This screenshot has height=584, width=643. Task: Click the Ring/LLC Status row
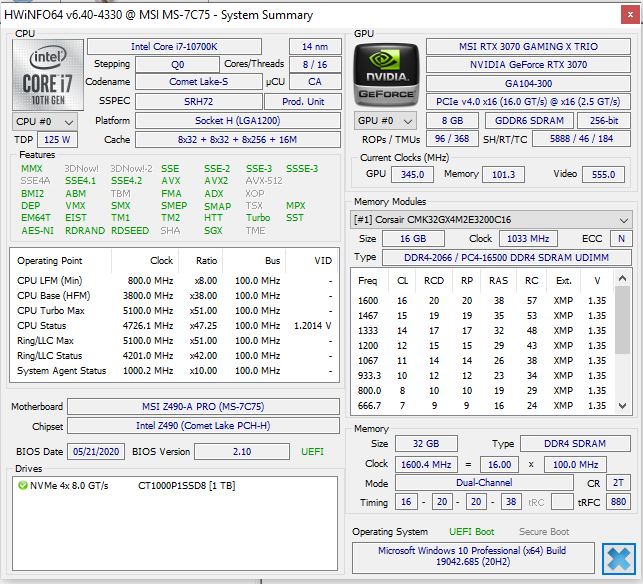[x=175, y=356]
